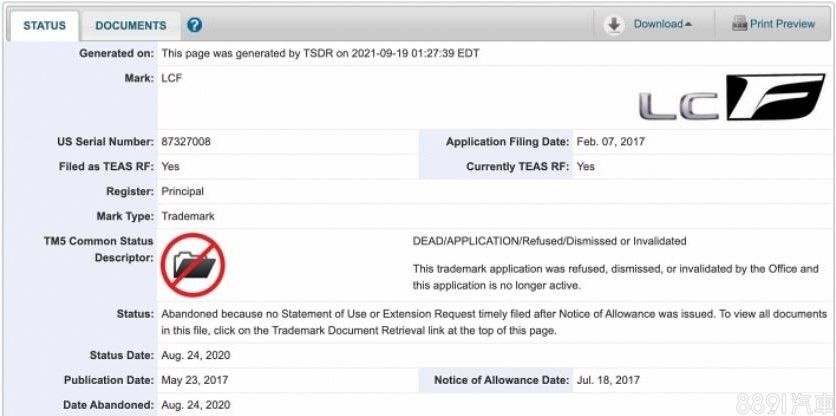Click the Mark value LCF text
836x416 pixels.
click(x=171, y=77)
